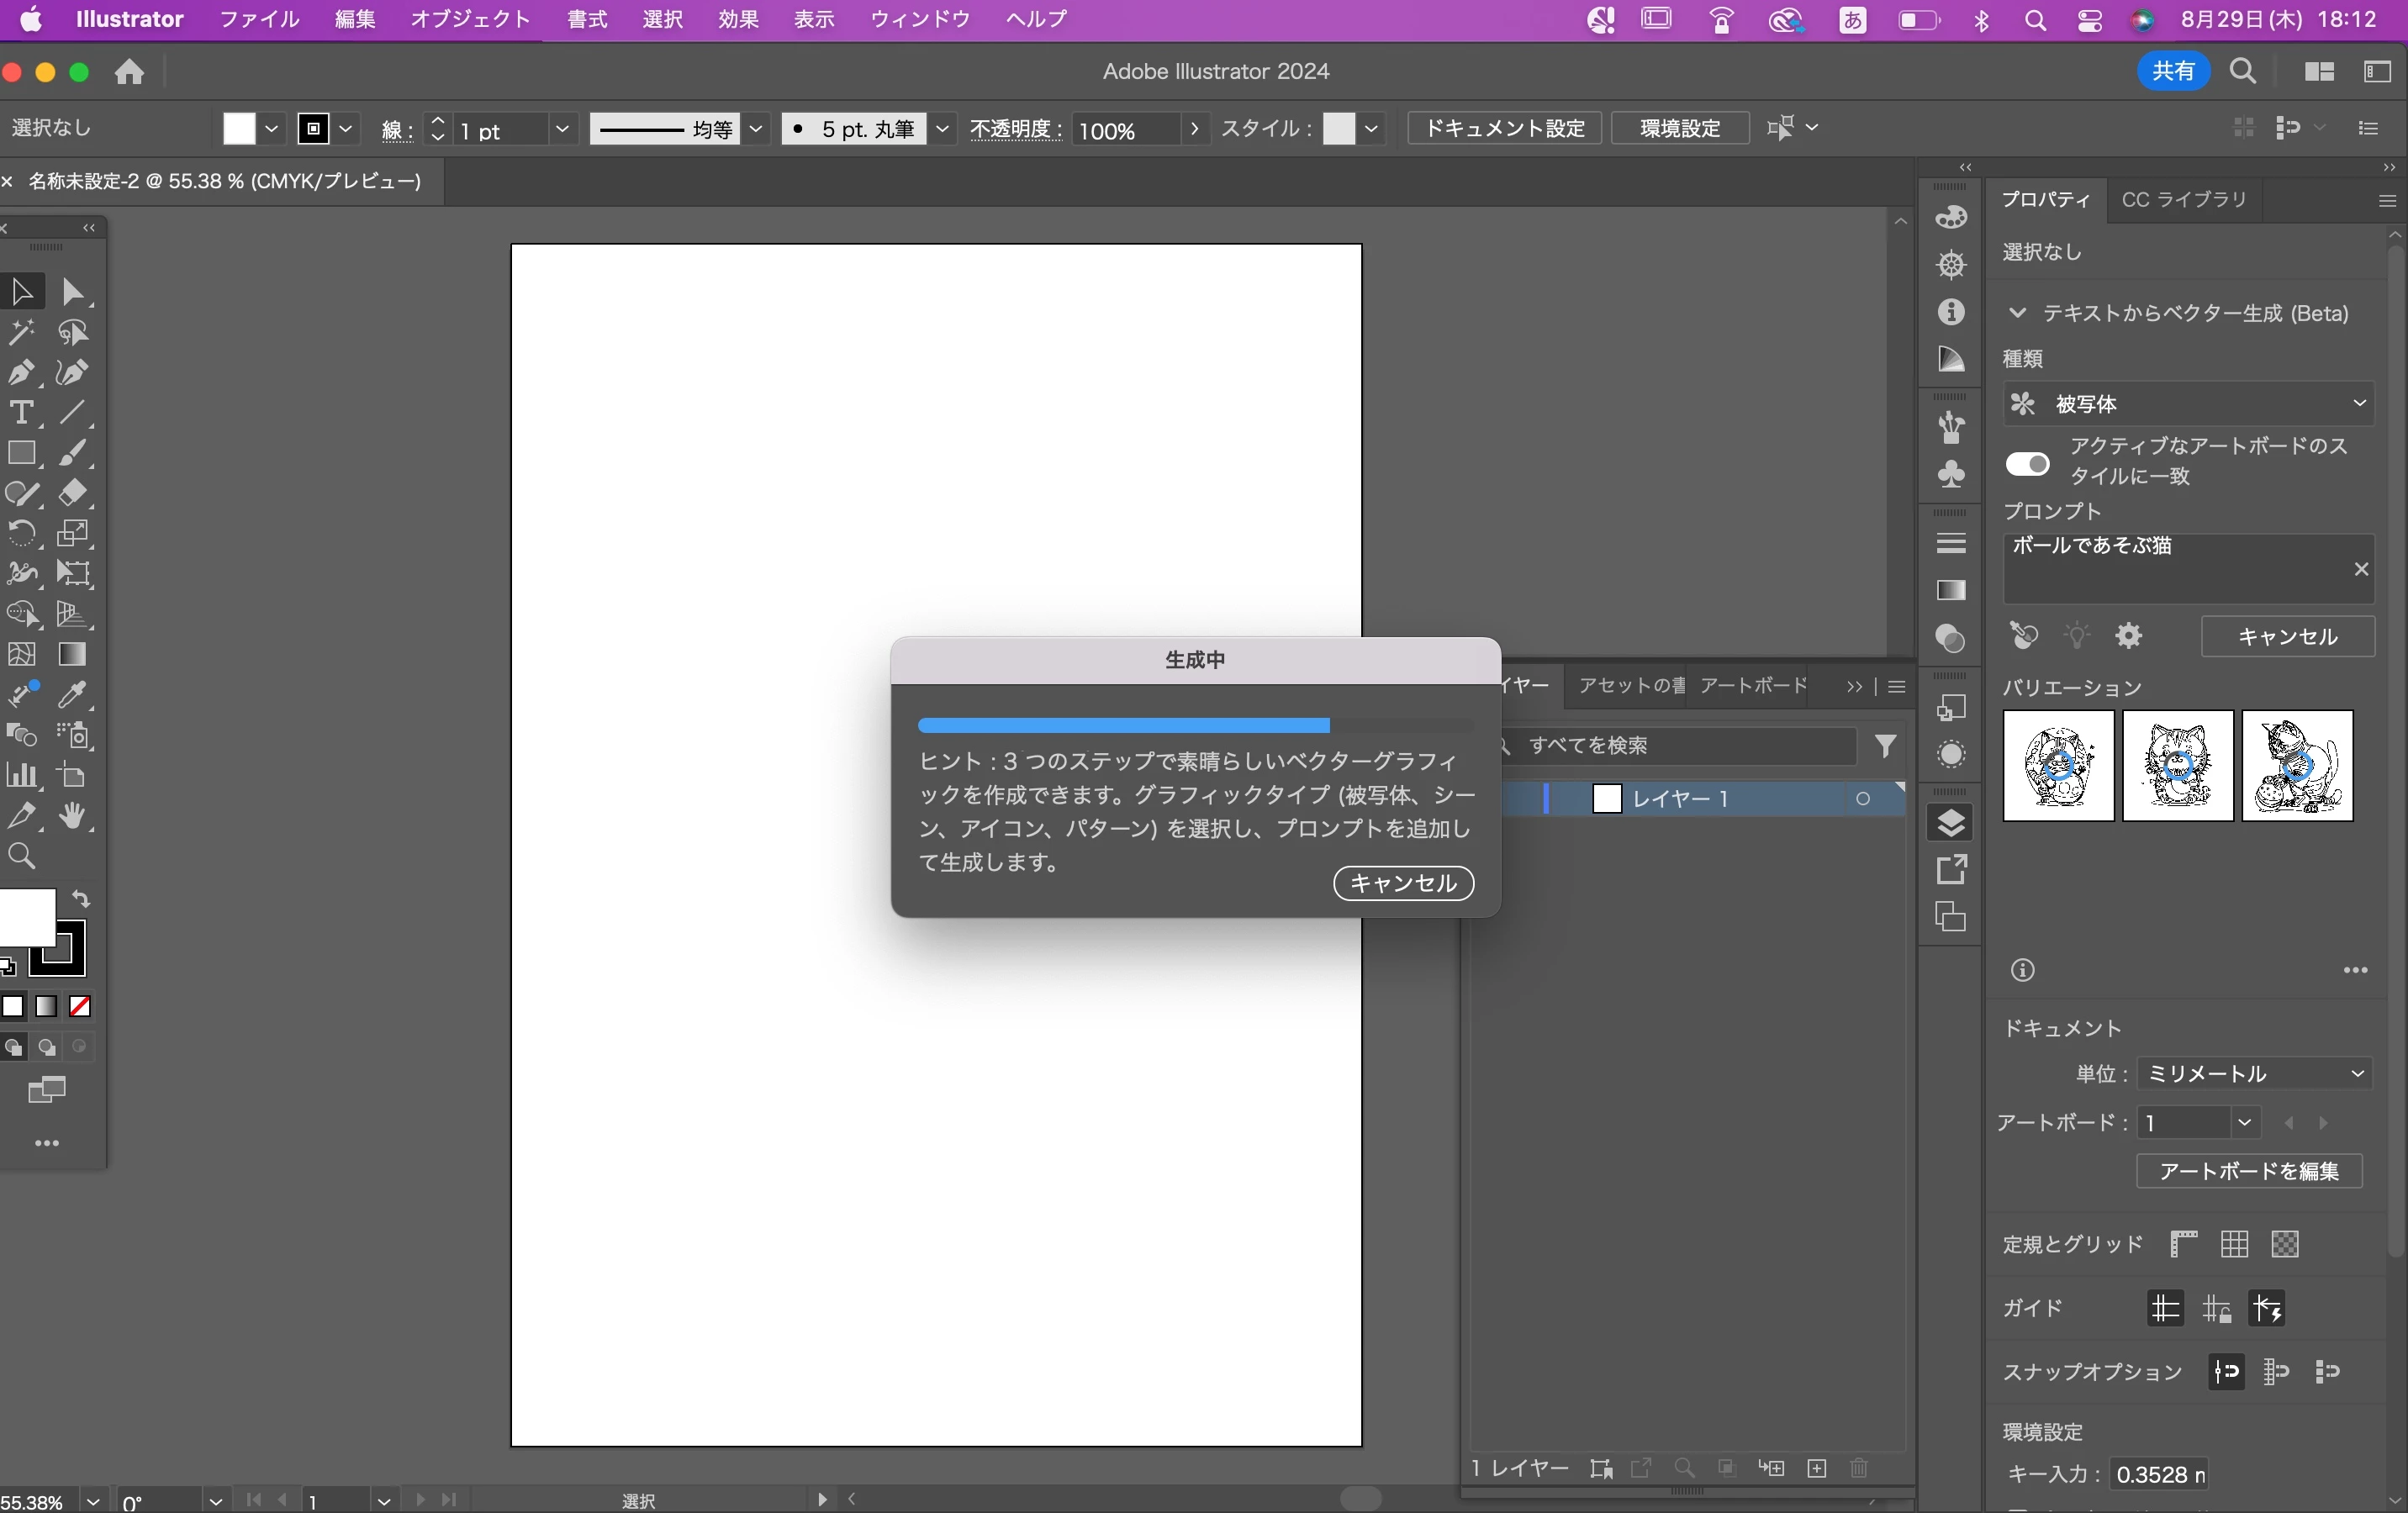Click the generation settings gear icon
Screen dimensions: 2408x1513
pos(2129,636)
